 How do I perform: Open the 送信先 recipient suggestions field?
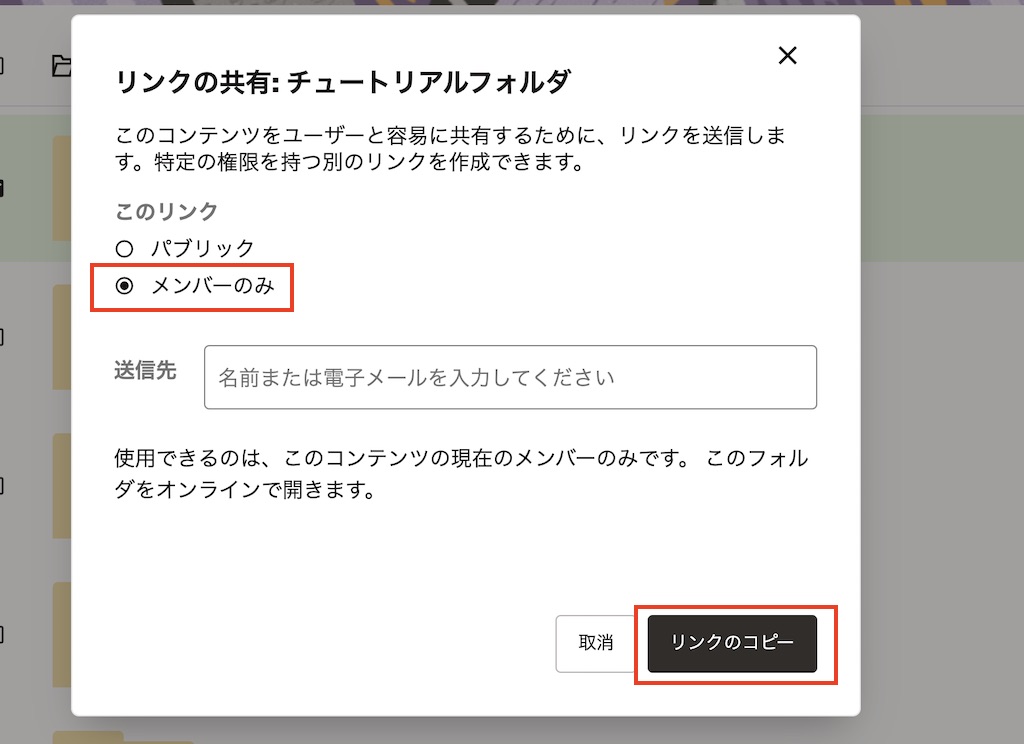(510, 377)
